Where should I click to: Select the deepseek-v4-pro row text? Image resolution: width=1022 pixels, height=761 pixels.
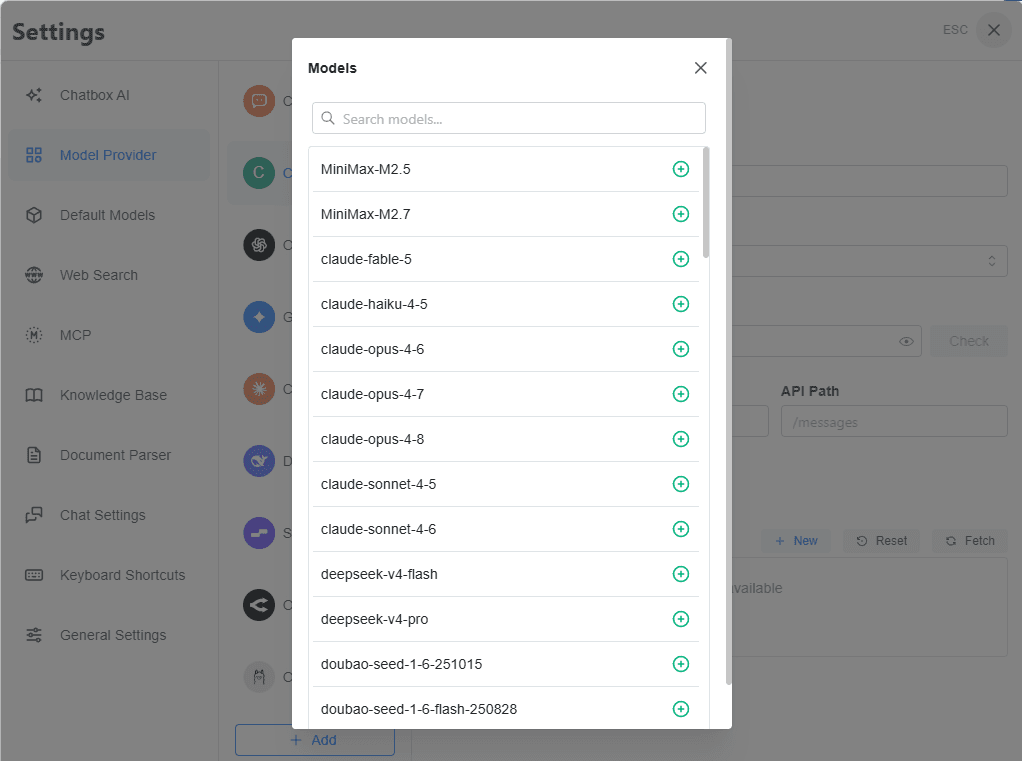pos(374,619)
